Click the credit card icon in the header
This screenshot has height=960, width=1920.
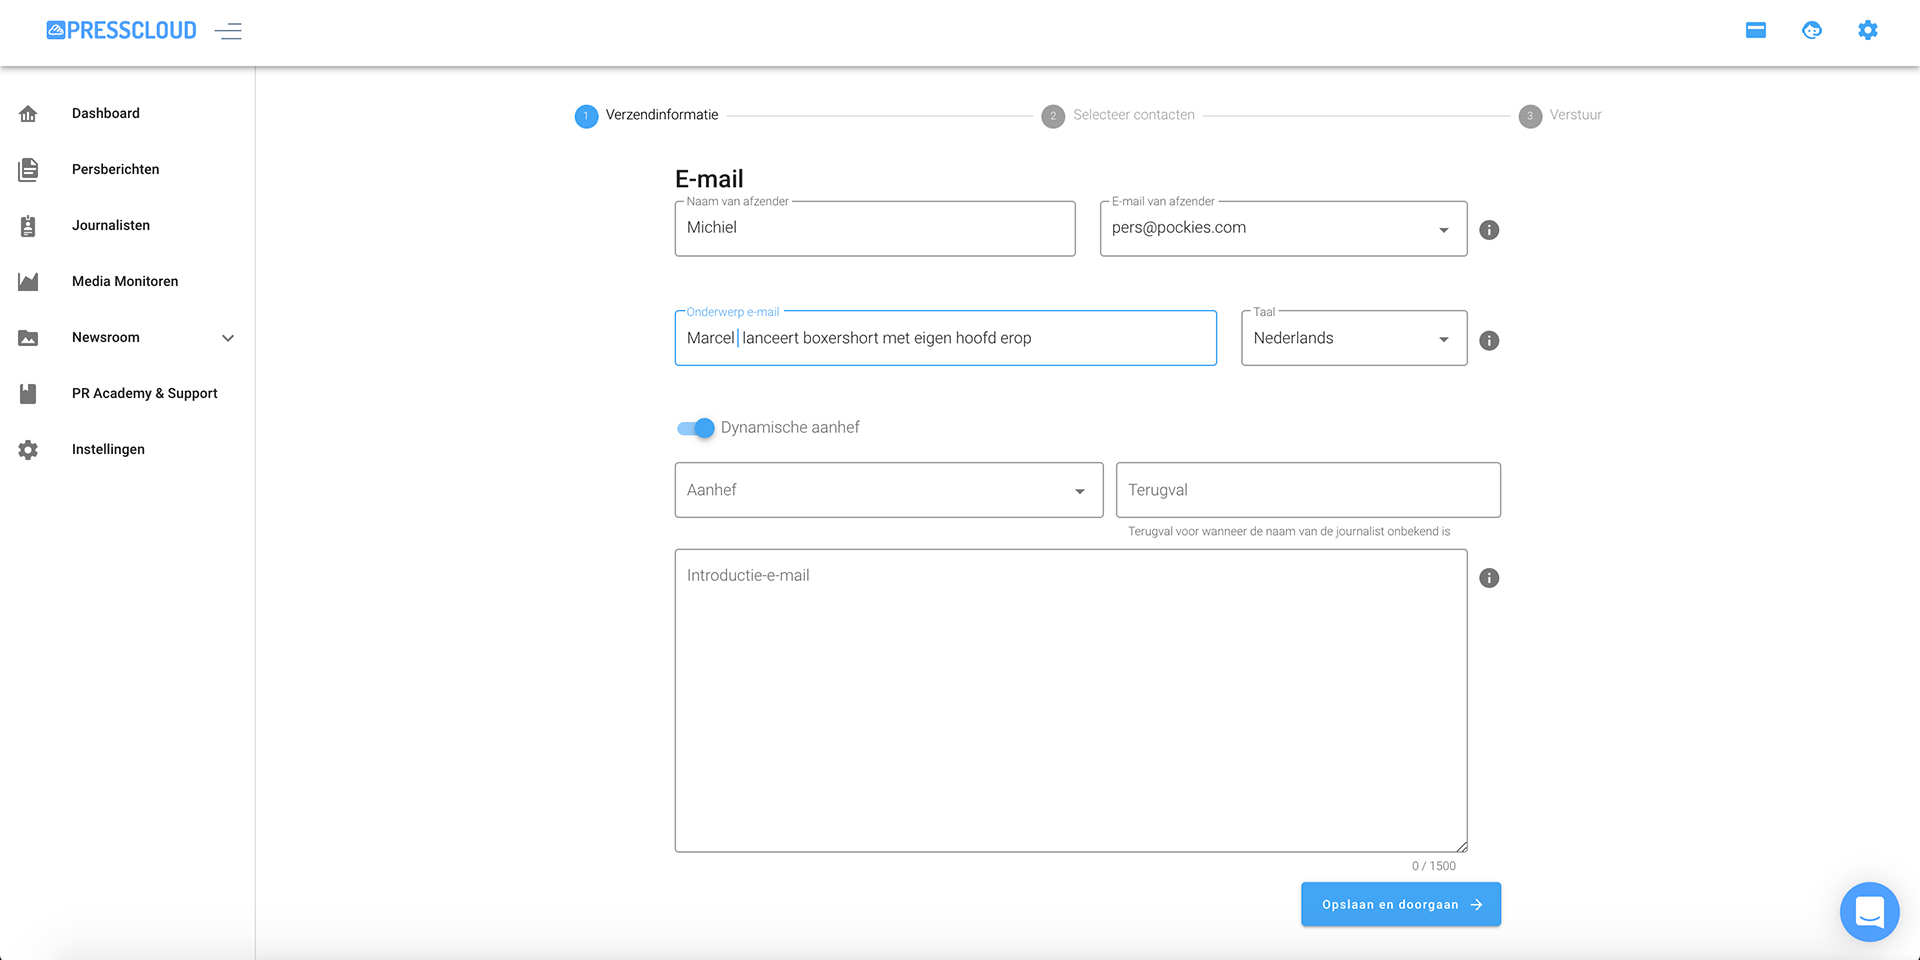pyautogui.click(x=1755, y=30)
